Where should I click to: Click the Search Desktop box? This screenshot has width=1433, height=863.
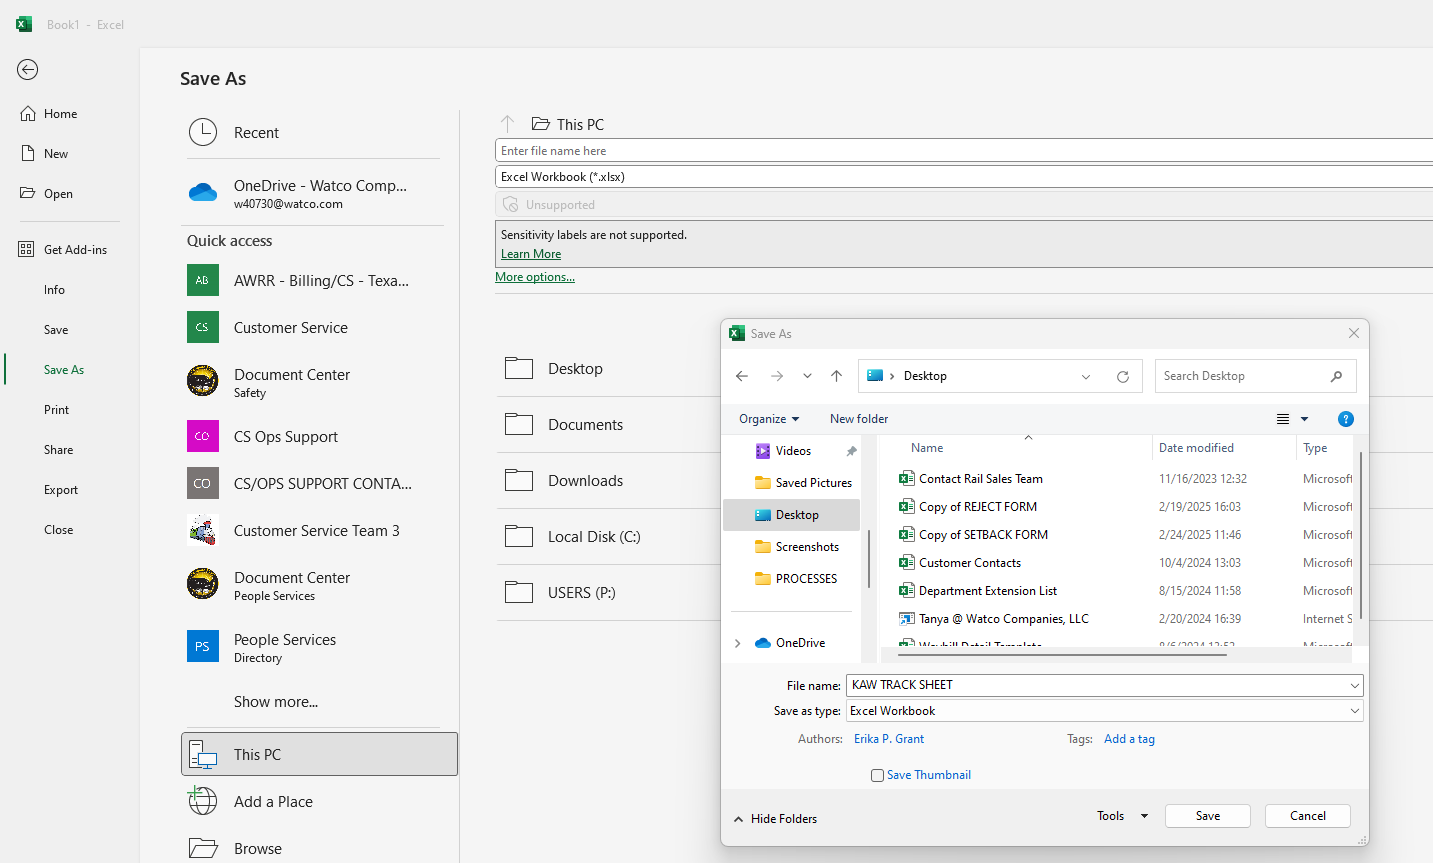[x=1255, y=376]
